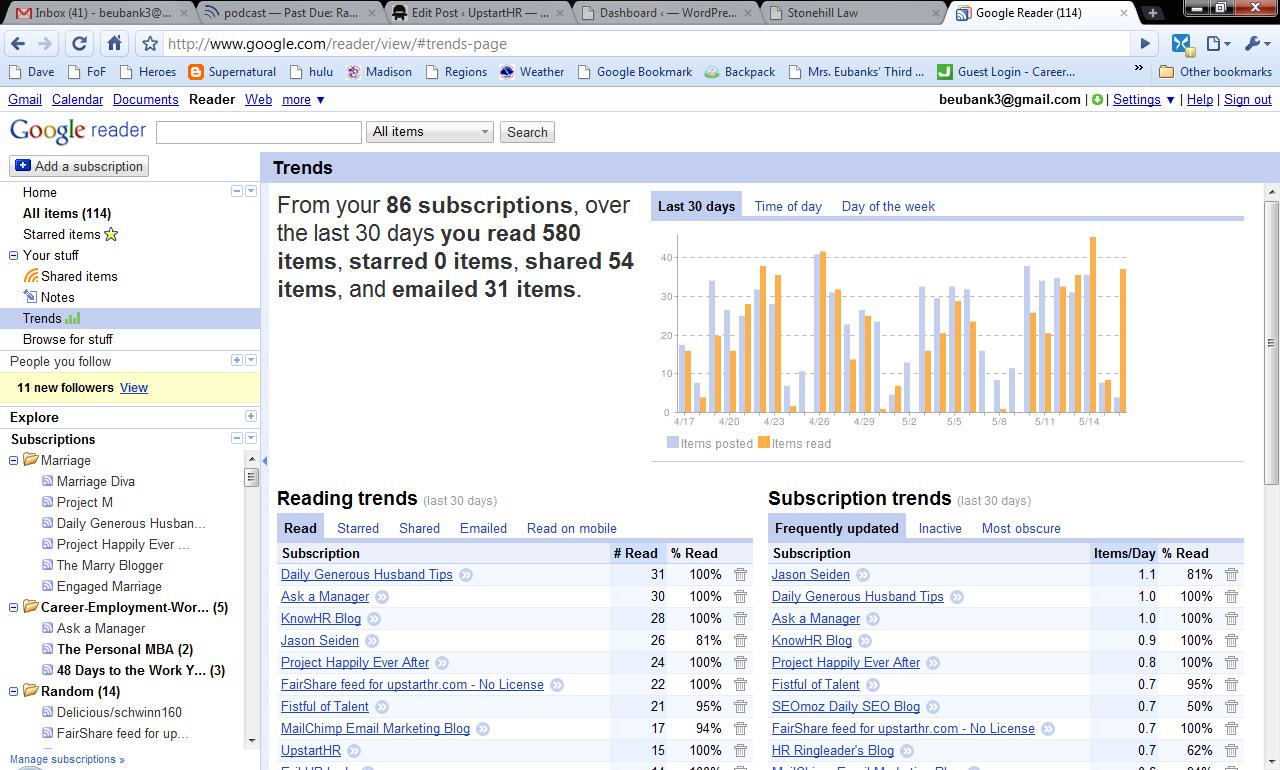Open the All items search dropdown
This screenshot has height=770, width=1280.
[431, 132]
